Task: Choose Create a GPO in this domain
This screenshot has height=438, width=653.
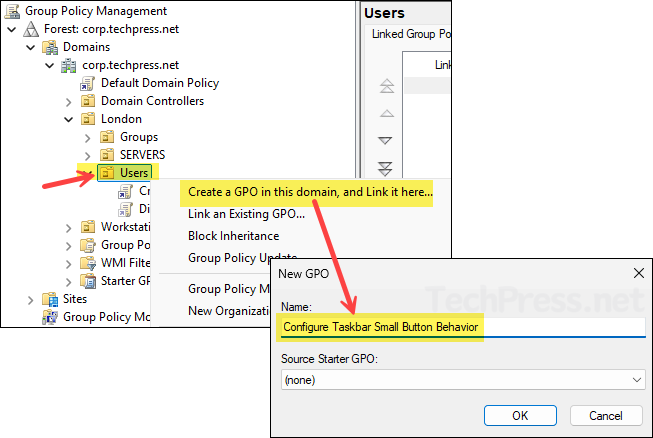Action: 310,191
